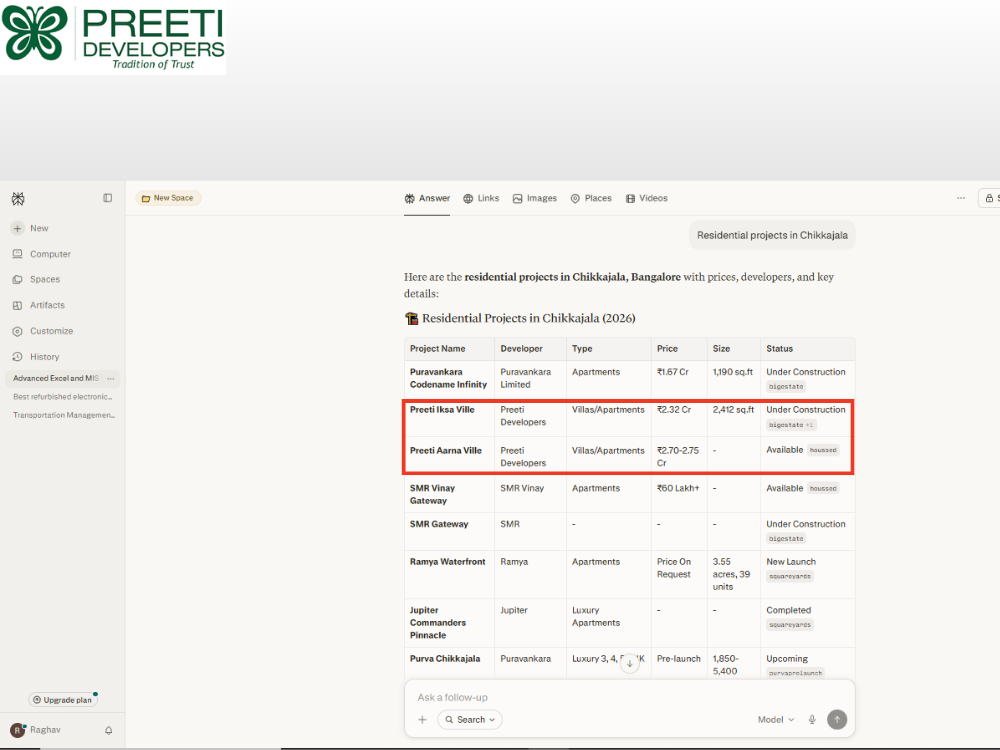The height and width of the screenshot is (750, 1000).
Task: Switch to the Places tab
Action: (x=591, y=198)
